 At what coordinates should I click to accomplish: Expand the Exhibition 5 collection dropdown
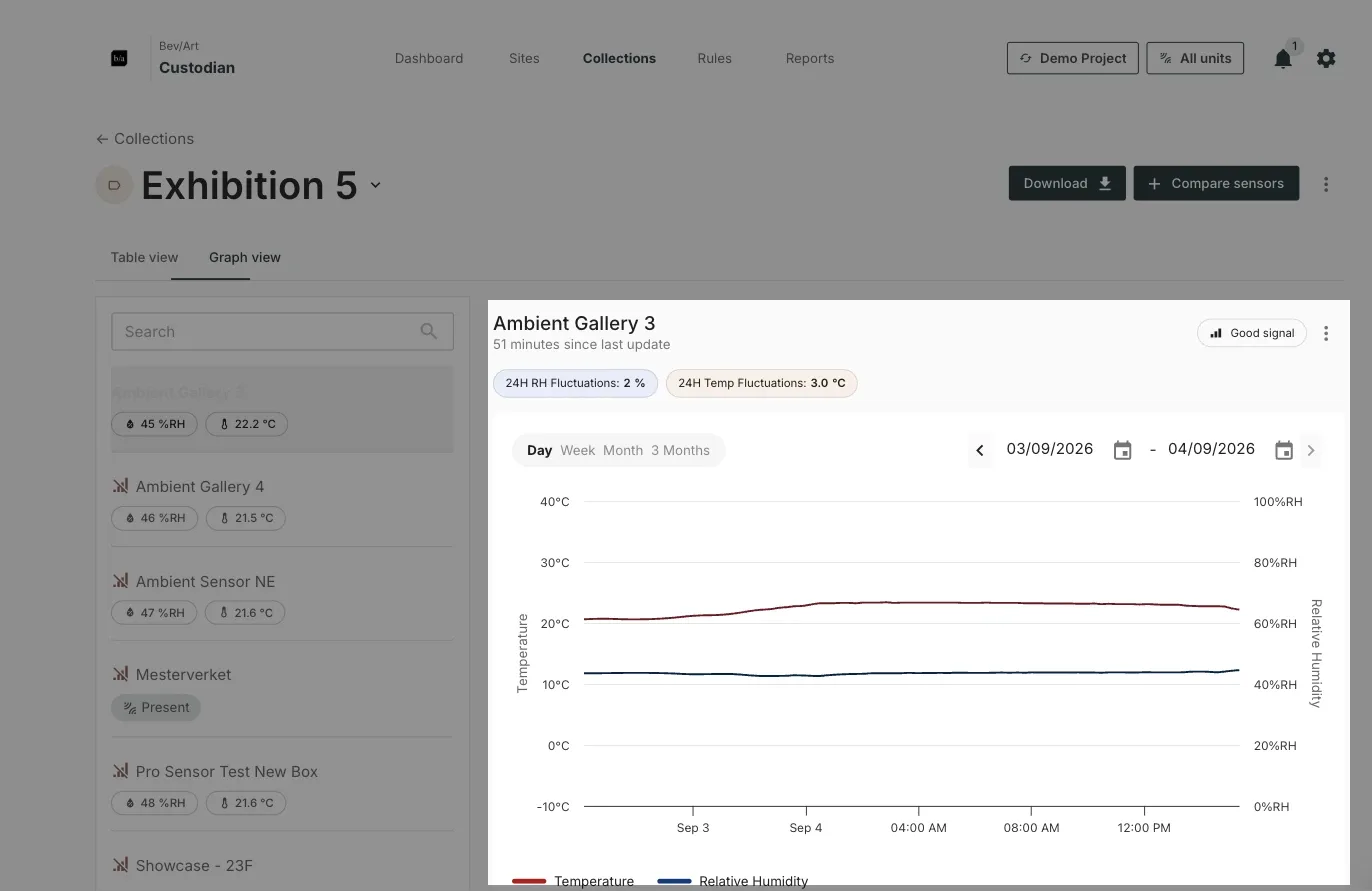tap(376, 185)
